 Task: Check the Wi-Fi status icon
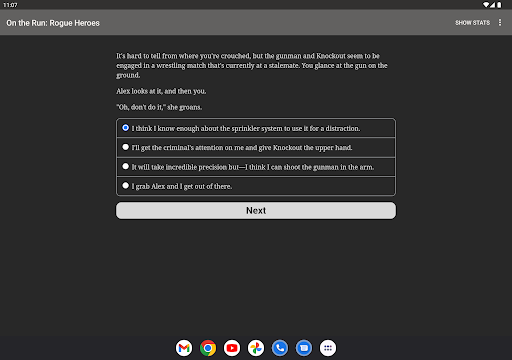click(x=486, y=5)
